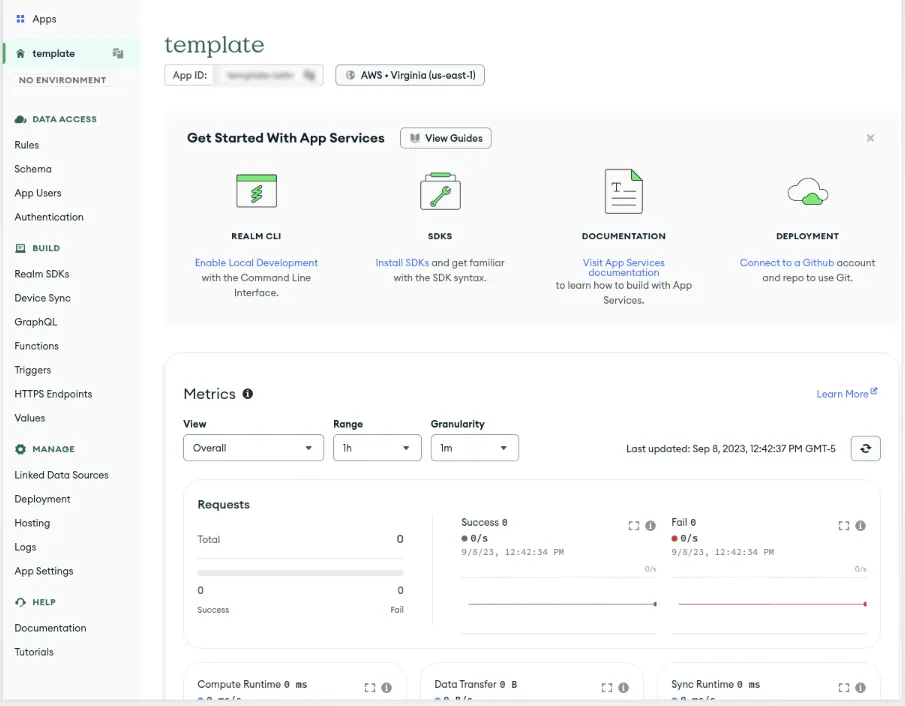905x706 pixels.
Task: Open the Range dropdown showing 1h
Action: click(377, 448)
